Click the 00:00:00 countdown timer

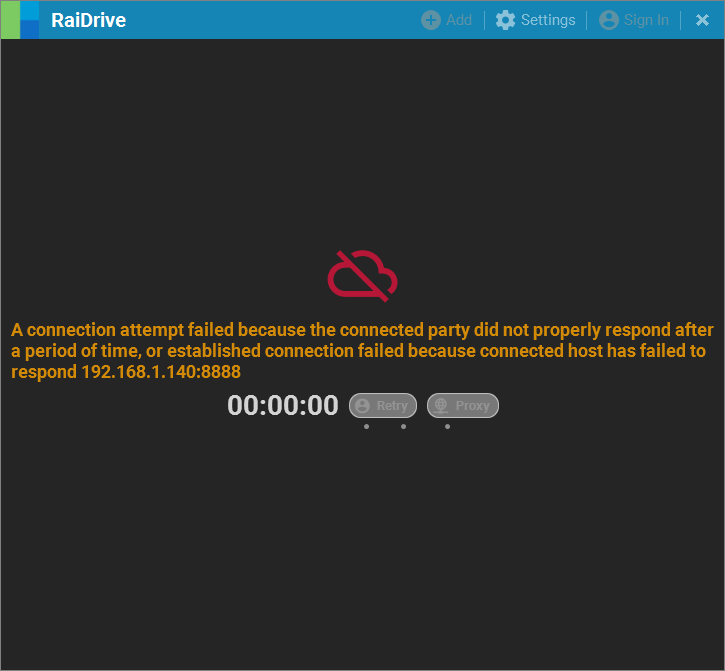[283, 406]
